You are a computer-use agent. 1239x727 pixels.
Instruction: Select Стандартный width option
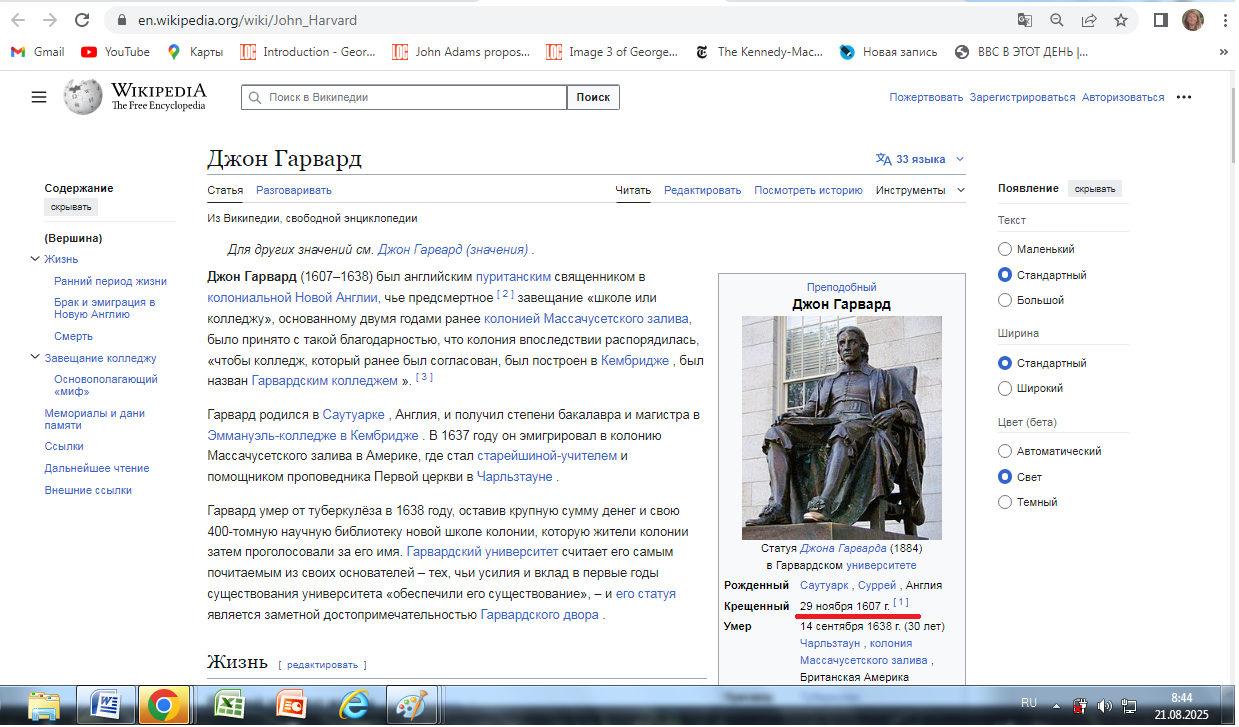tap(1005, 363)
